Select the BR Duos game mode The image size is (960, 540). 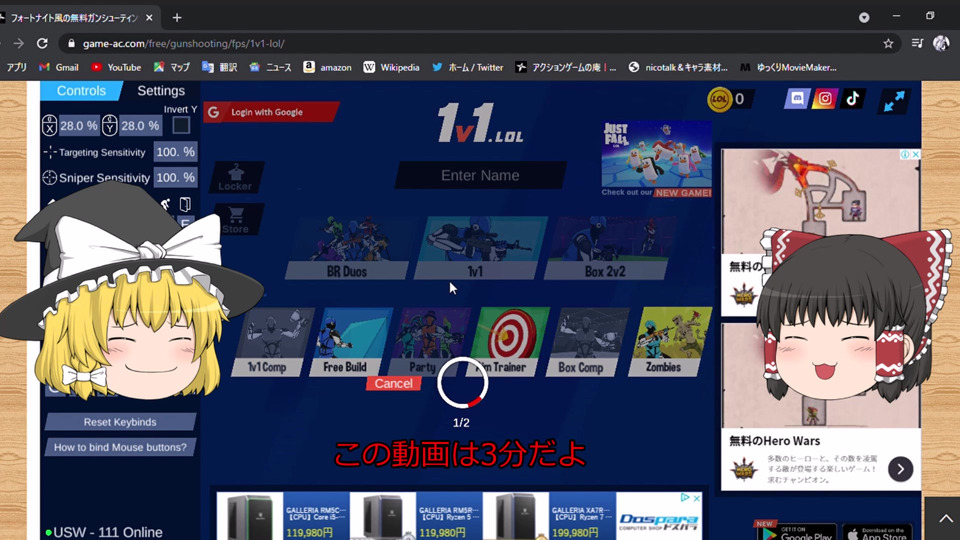click(347, 248)
